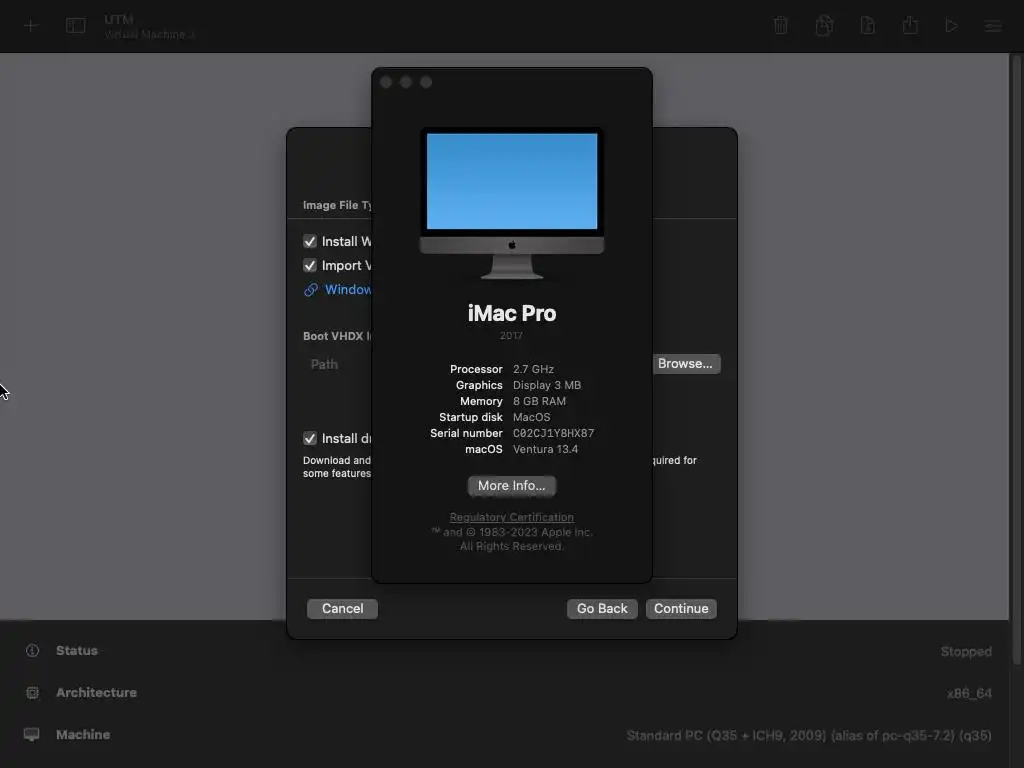Toggle the Install W... checkbox
The image size is (1024, 768).
click(310, 242)
